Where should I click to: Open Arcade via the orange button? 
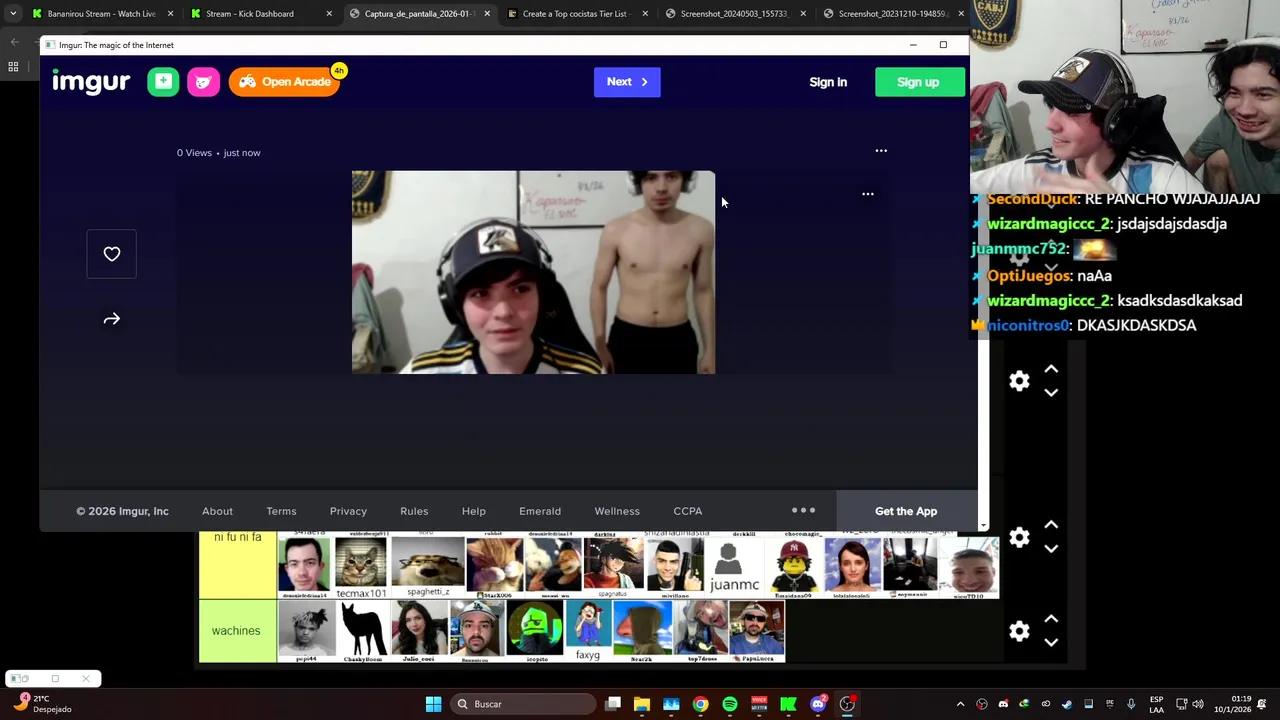click(x=285, y=82)
